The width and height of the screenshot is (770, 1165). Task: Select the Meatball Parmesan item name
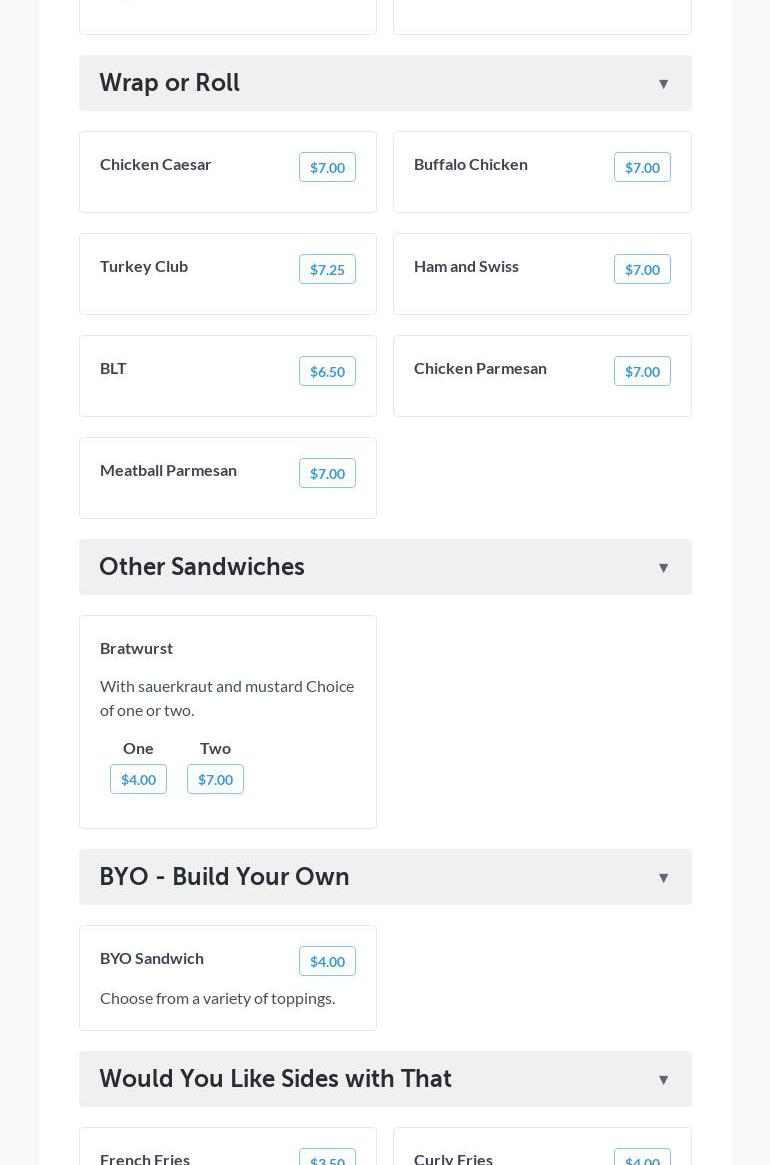(168, 470)
